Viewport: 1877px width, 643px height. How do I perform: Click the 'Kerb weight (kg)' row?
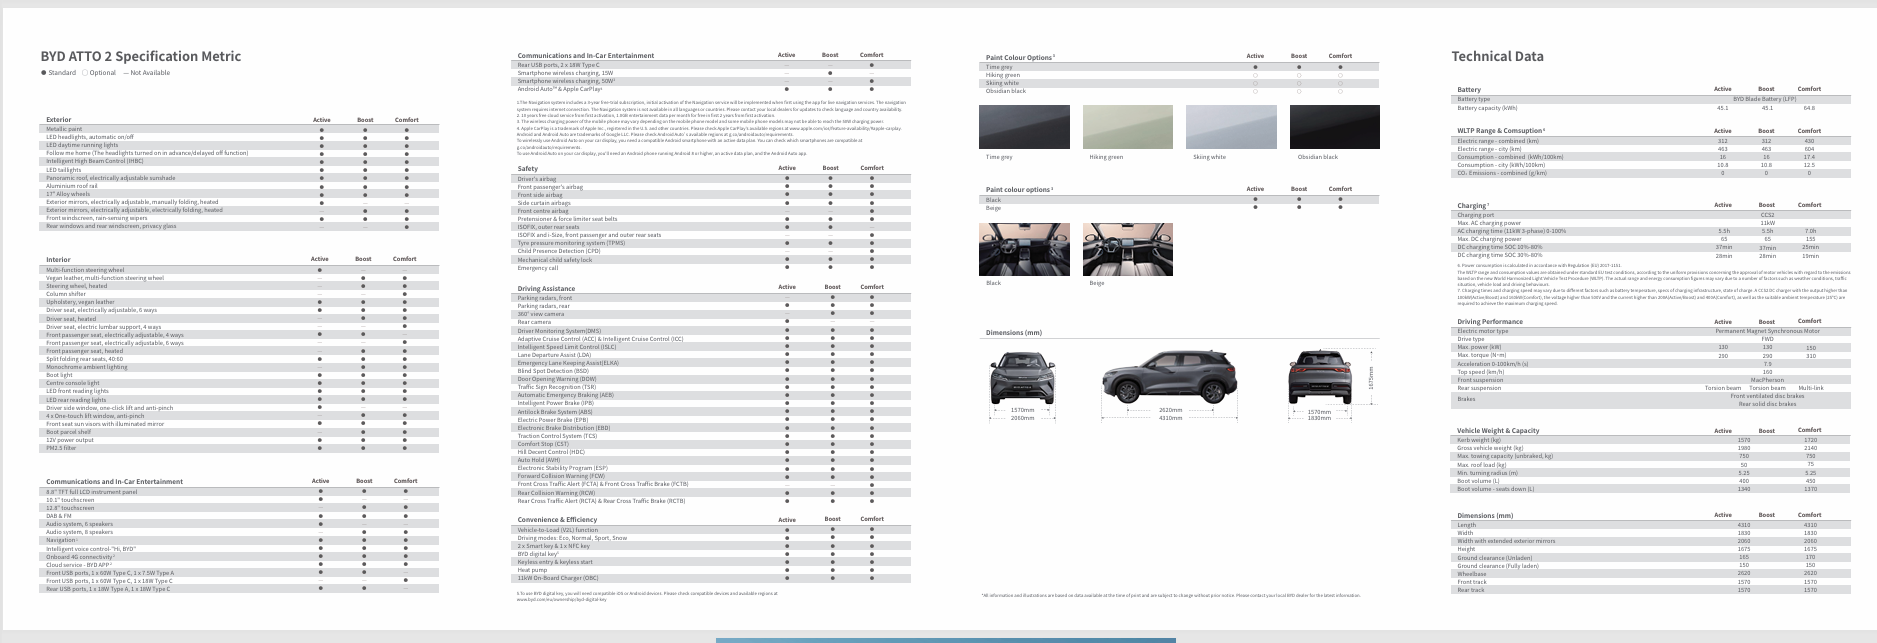click(x=1651, y=440)
